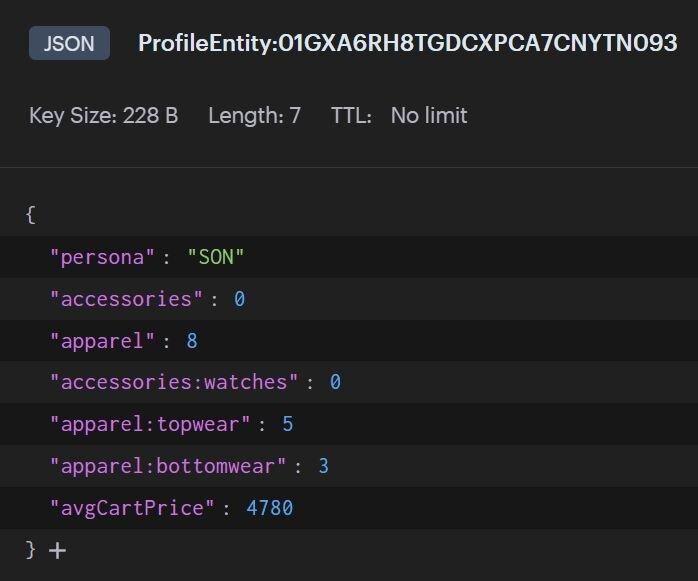Image resolution: width=698 pixels, height=581 pixels.
Task: Edit the accessories:watches value 0
Action: click(x=335, y=382)
